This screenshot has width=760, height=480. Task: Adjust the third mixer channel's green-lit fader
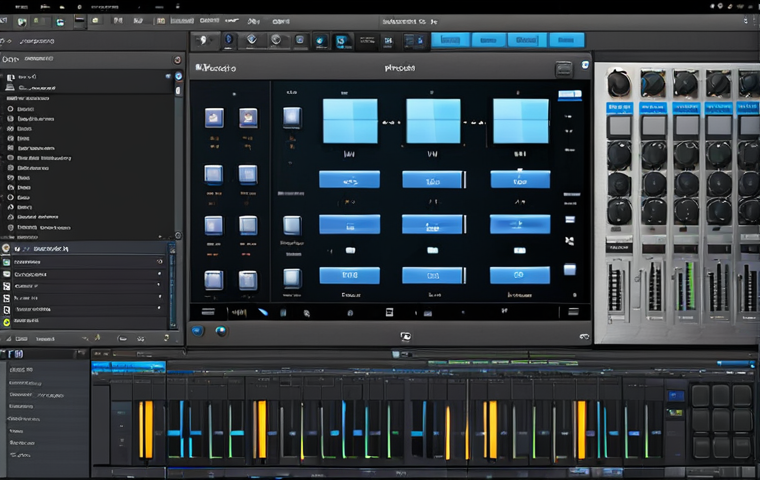click(x=686, y=286)
